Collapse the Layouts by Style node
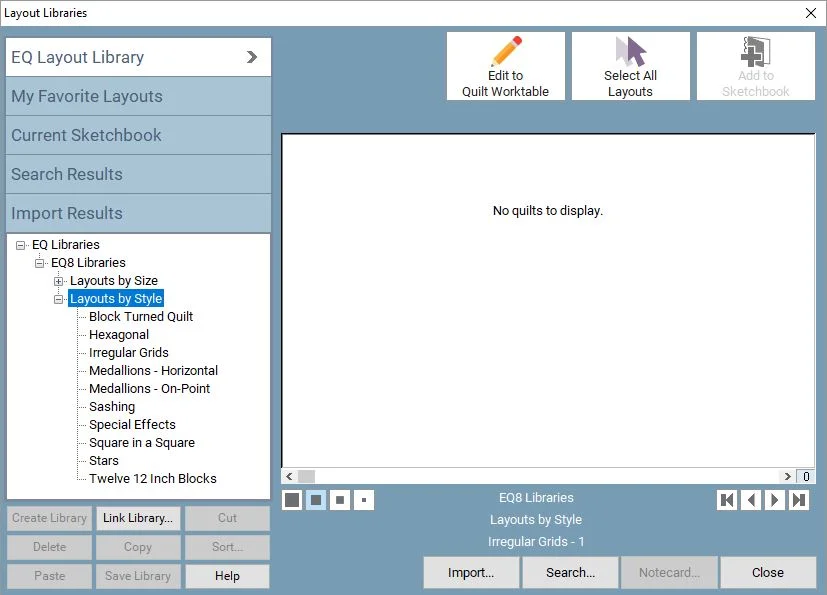 click(59, 299)
